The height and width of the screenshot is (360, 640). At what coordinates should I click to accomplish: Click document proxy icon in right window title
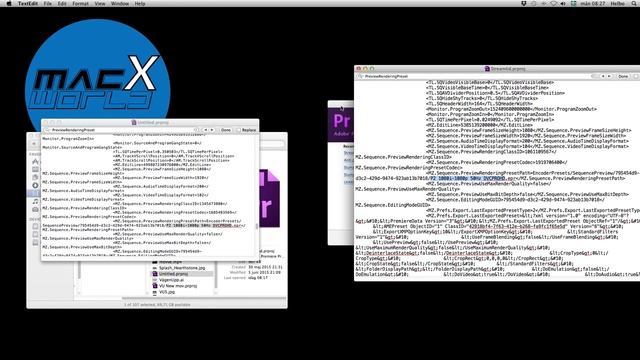(487, 69)
